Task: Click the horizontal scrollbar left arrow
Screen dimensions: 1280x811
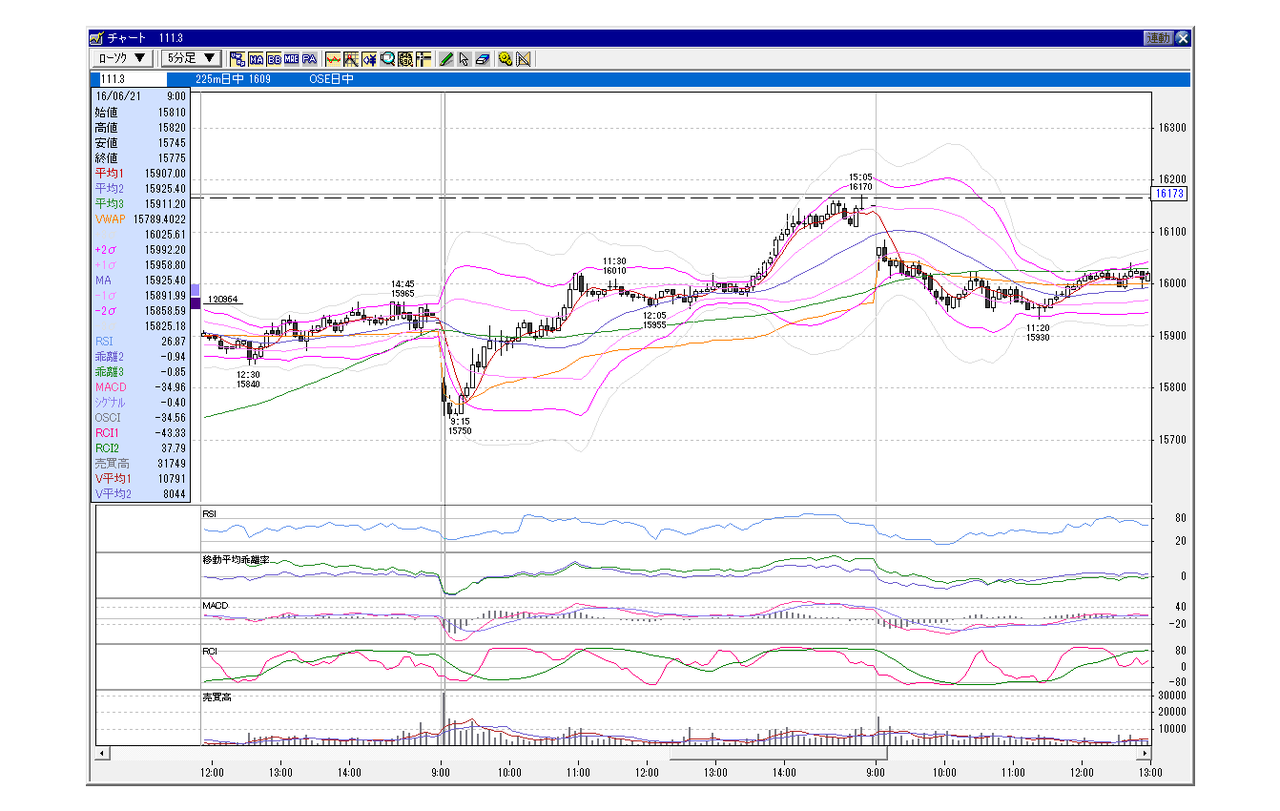Action: coord(101,751)
